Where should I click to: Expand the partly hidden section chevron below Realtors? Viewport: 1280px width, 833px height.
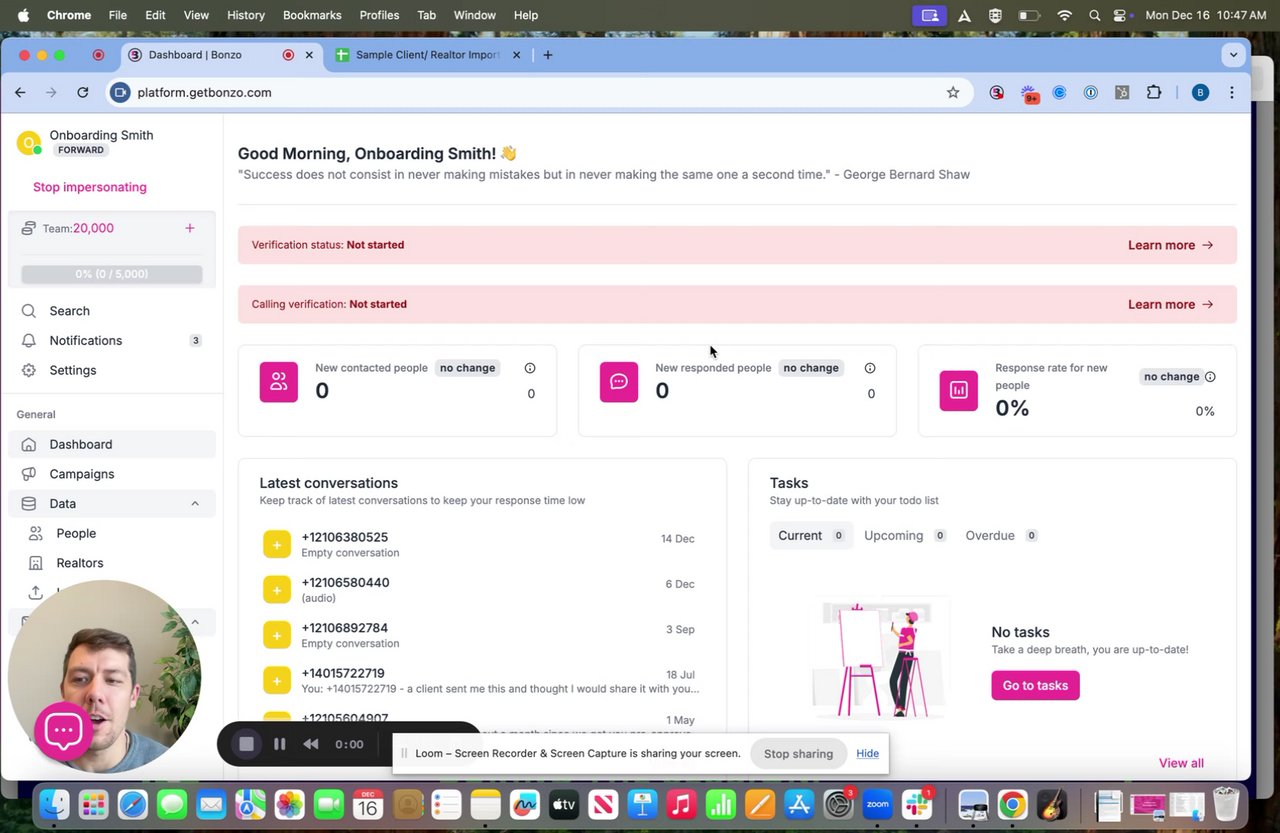[x=195, y=622]
